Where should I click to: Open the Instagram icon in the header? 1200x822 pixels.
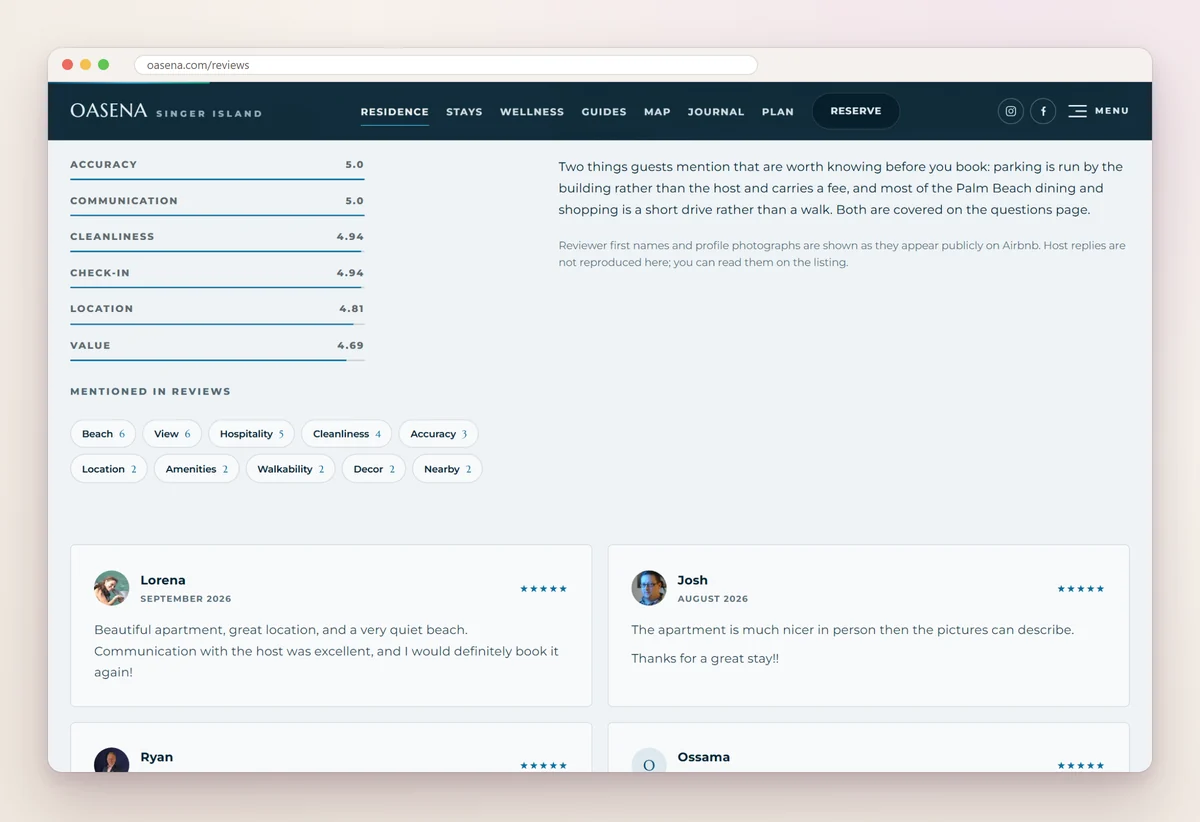[x=1011, y=111]
